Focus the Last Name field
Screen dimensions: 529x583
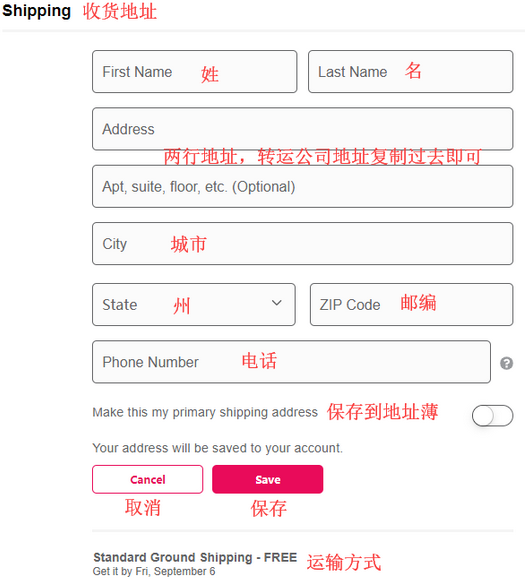click(411, 71)
